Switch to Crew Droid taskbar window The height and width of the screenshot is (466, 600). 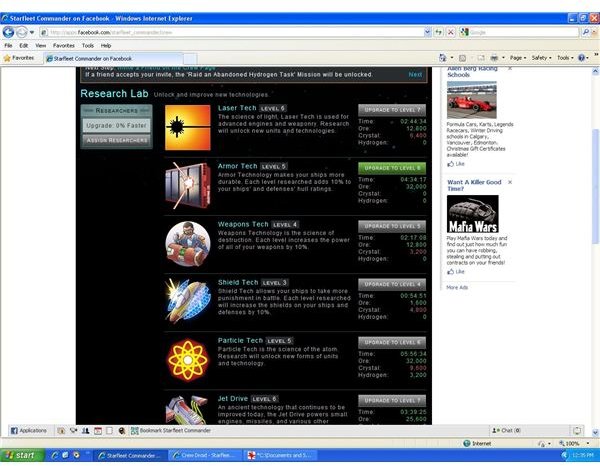[x=205, y=455]
